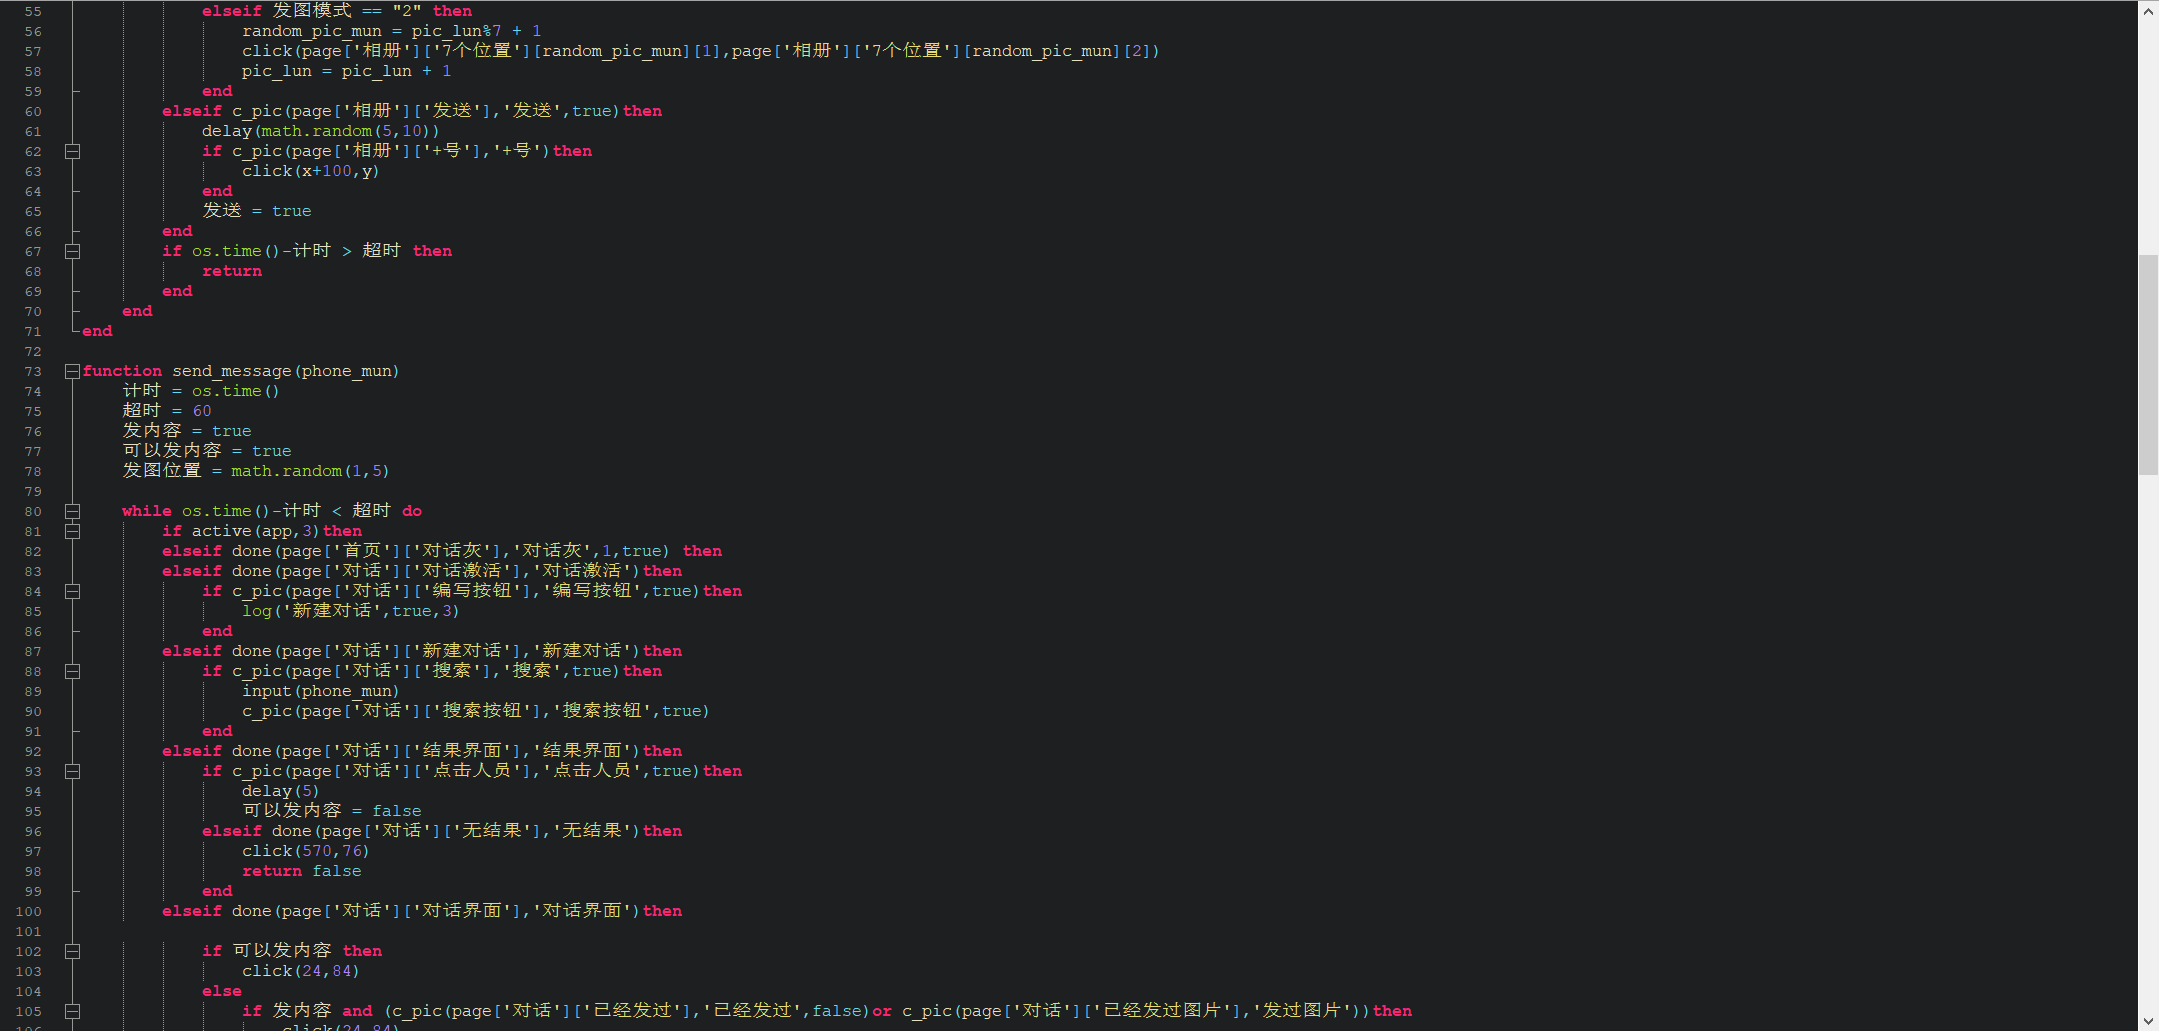Screen dimensions: 2159x1031
Task: Click the phone_mun parameter on line 73
Action: click(346, 371)
